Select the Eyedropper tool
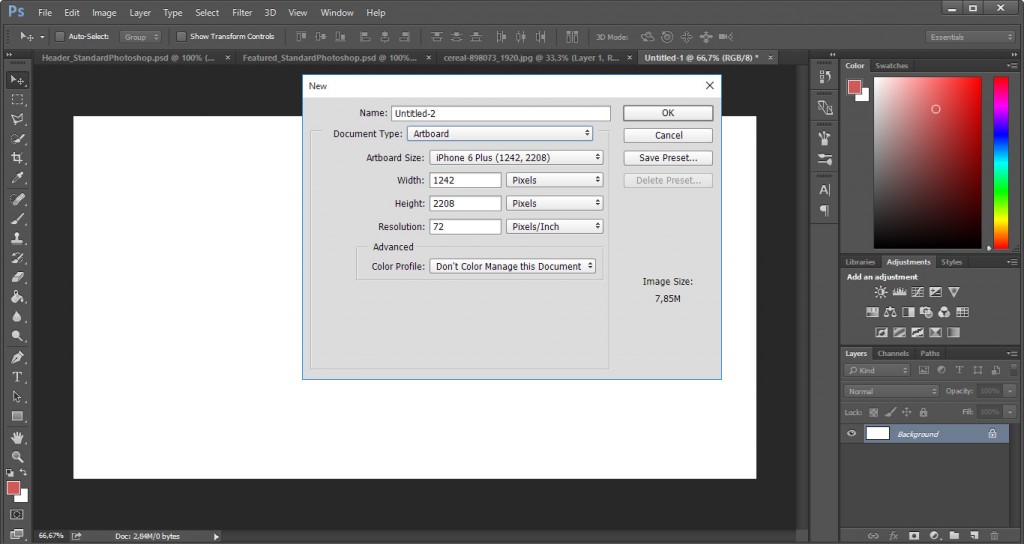 [17, 178]
